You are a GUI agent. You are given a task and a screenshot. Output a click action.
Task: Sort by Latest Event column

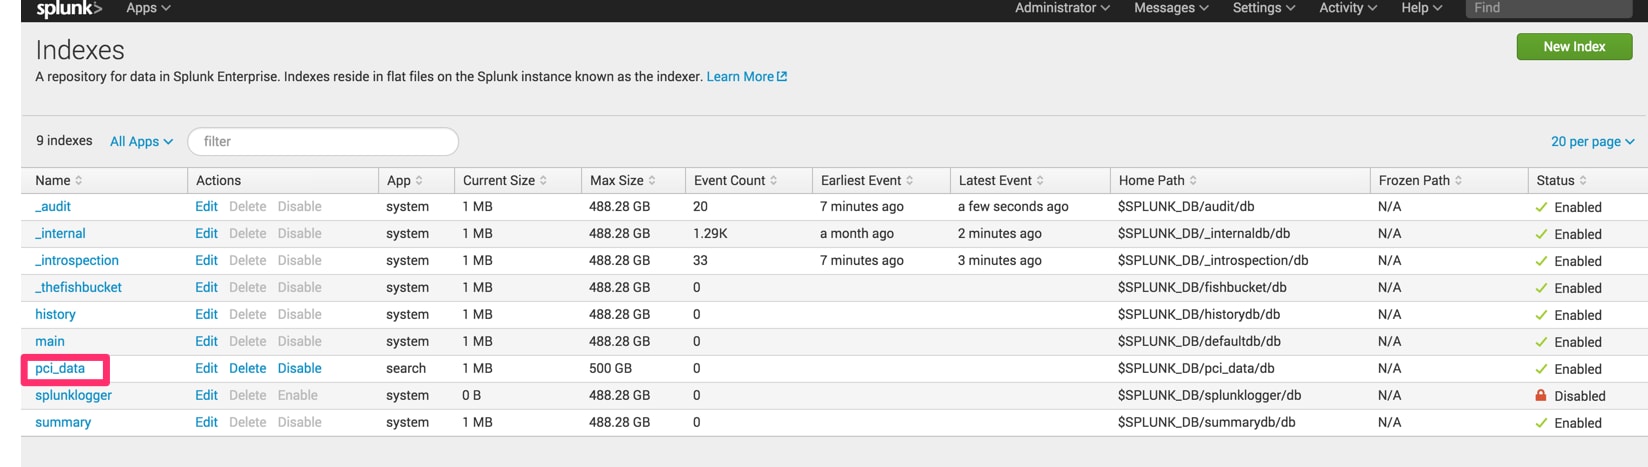(x=1001, y=181)
